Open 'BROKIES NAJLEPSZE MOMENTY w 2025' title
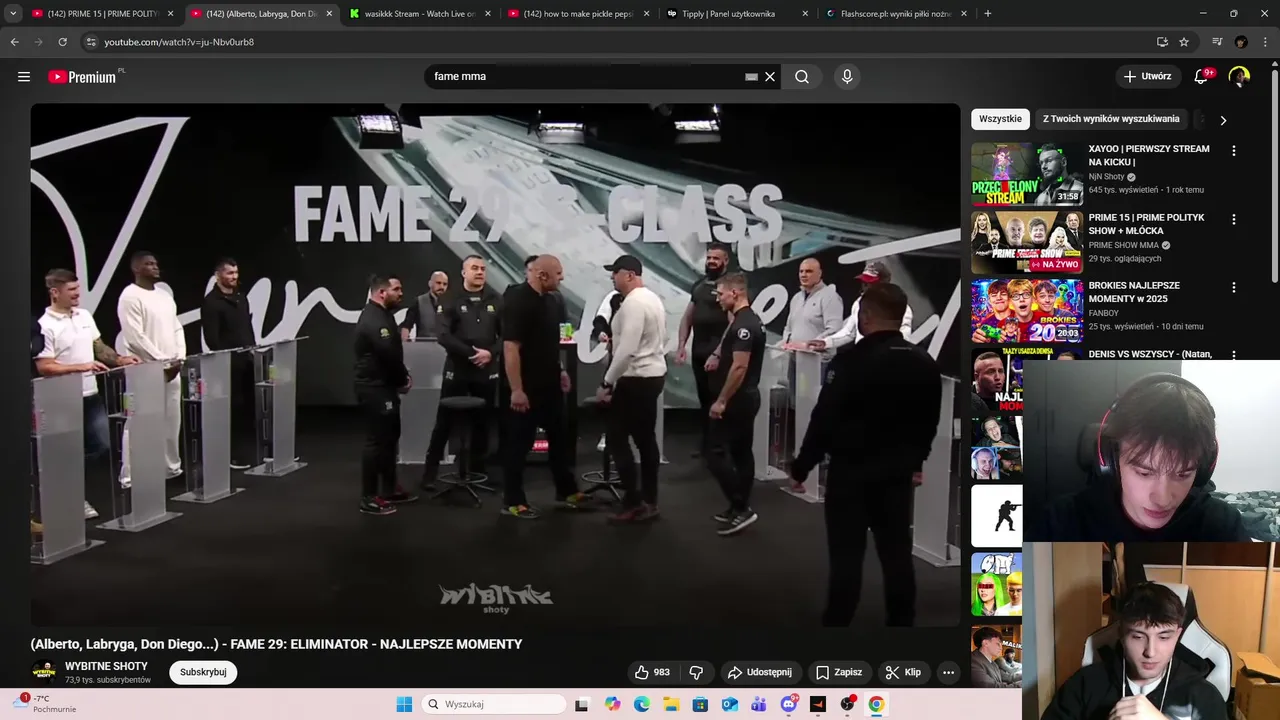Screen dimensions: 1280x720 click(1134, 292)
